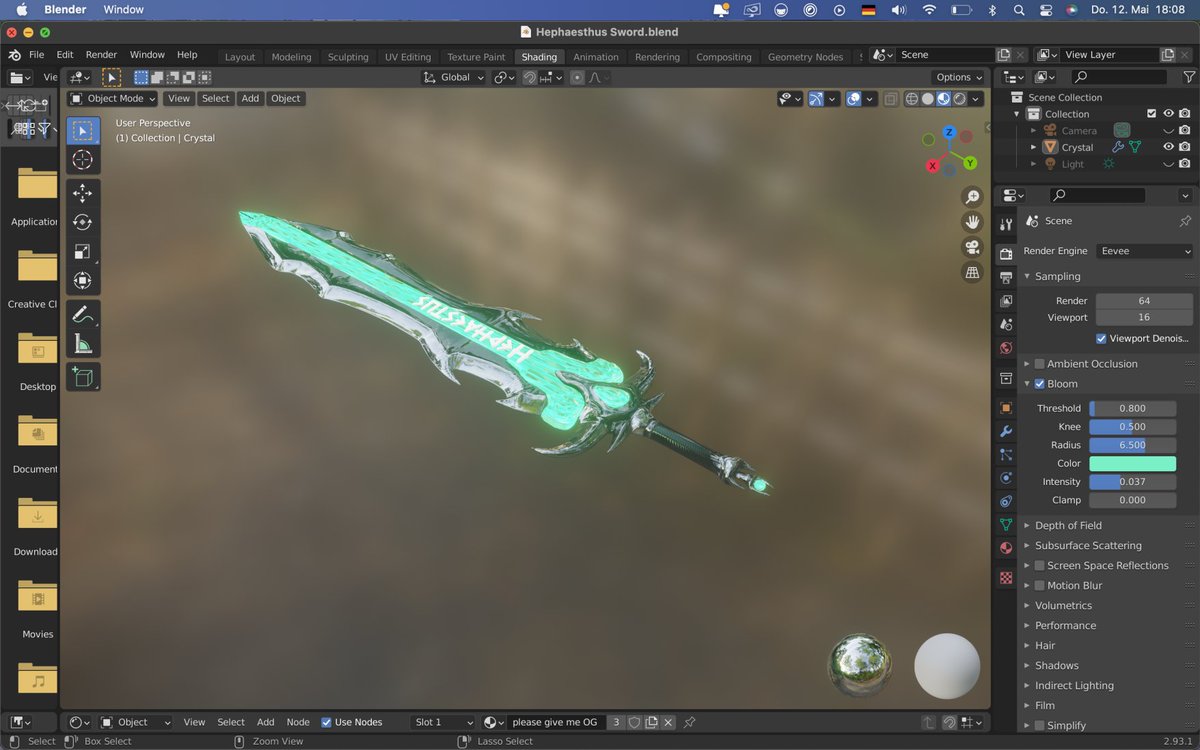Screen dimensions: 1200x750
Task: Toggle camera view icon in viewport
Action: tap(972, 247)
